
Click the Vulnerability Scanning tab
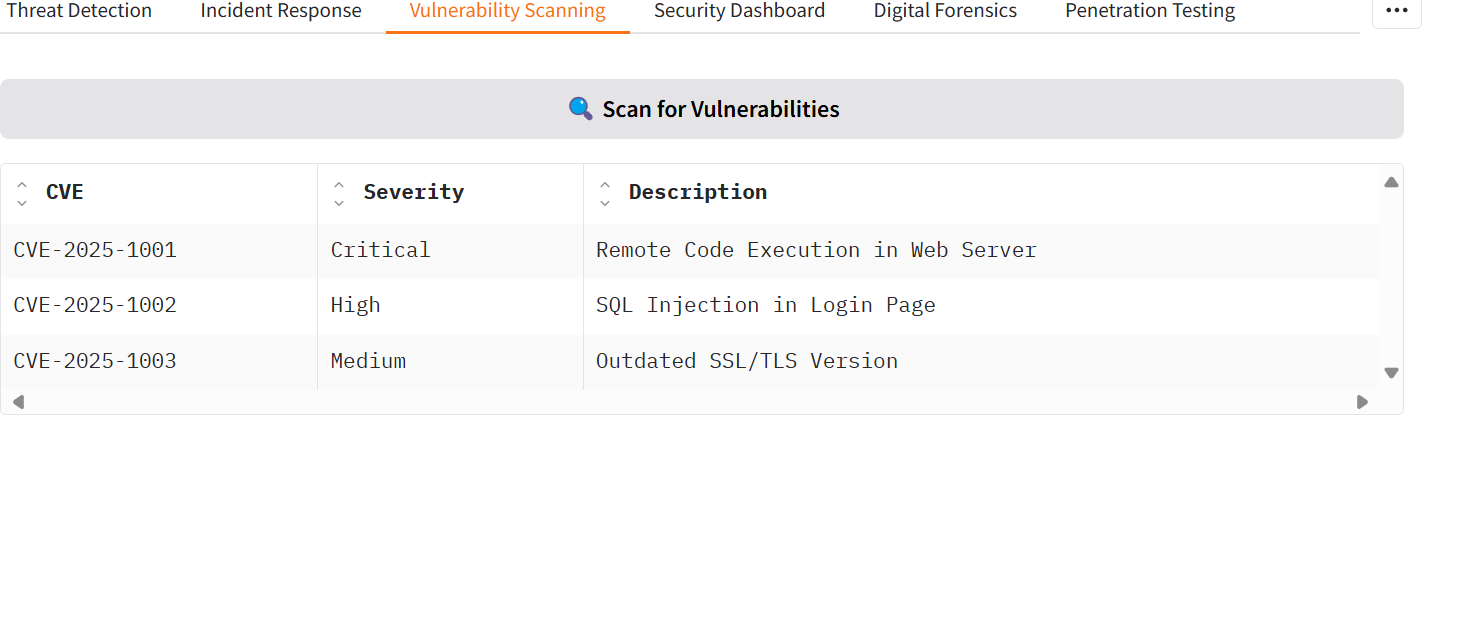[x=507, y=11]
